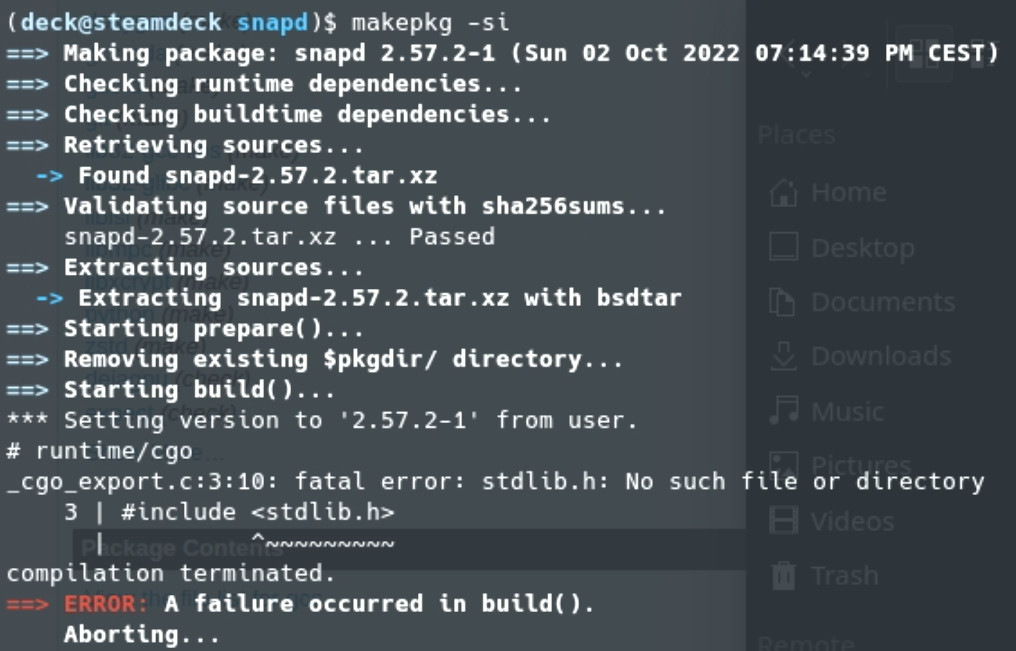Open the Home folder label
The image size is (1016, 651).
848,192
